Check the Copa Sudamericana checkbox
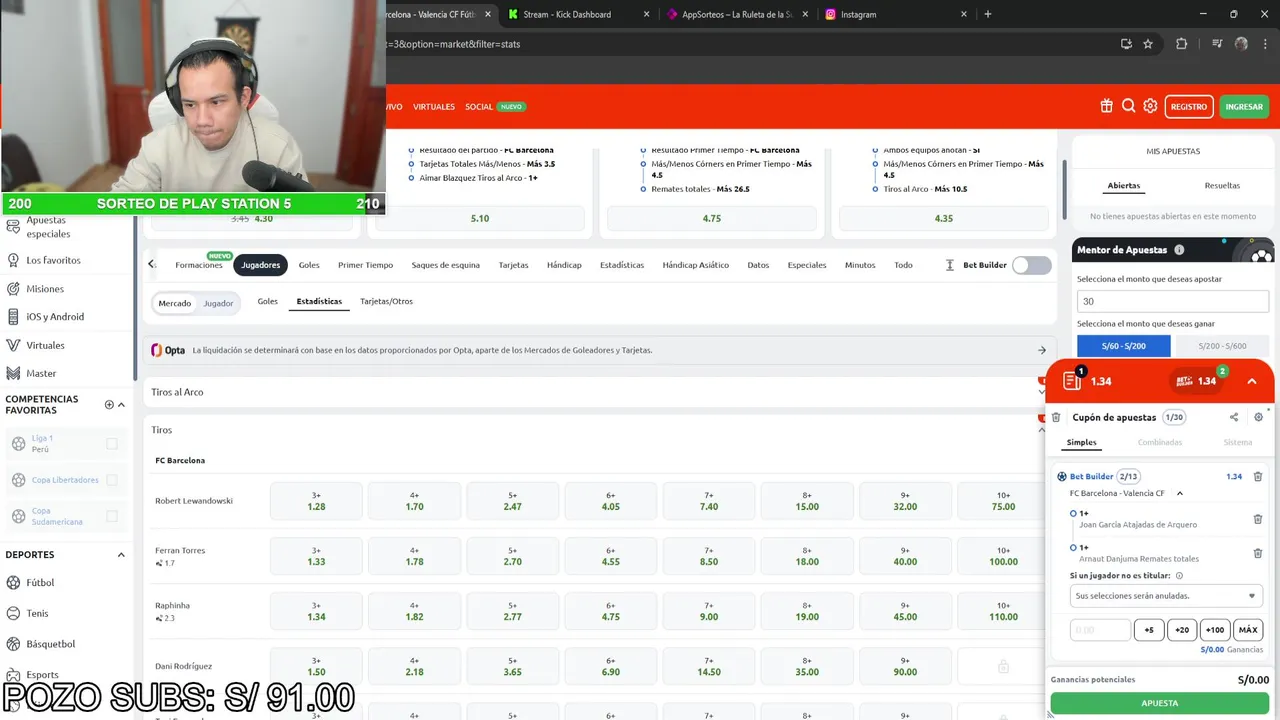The height and width of the screenshot is (720, 1280). pos(112,516)
